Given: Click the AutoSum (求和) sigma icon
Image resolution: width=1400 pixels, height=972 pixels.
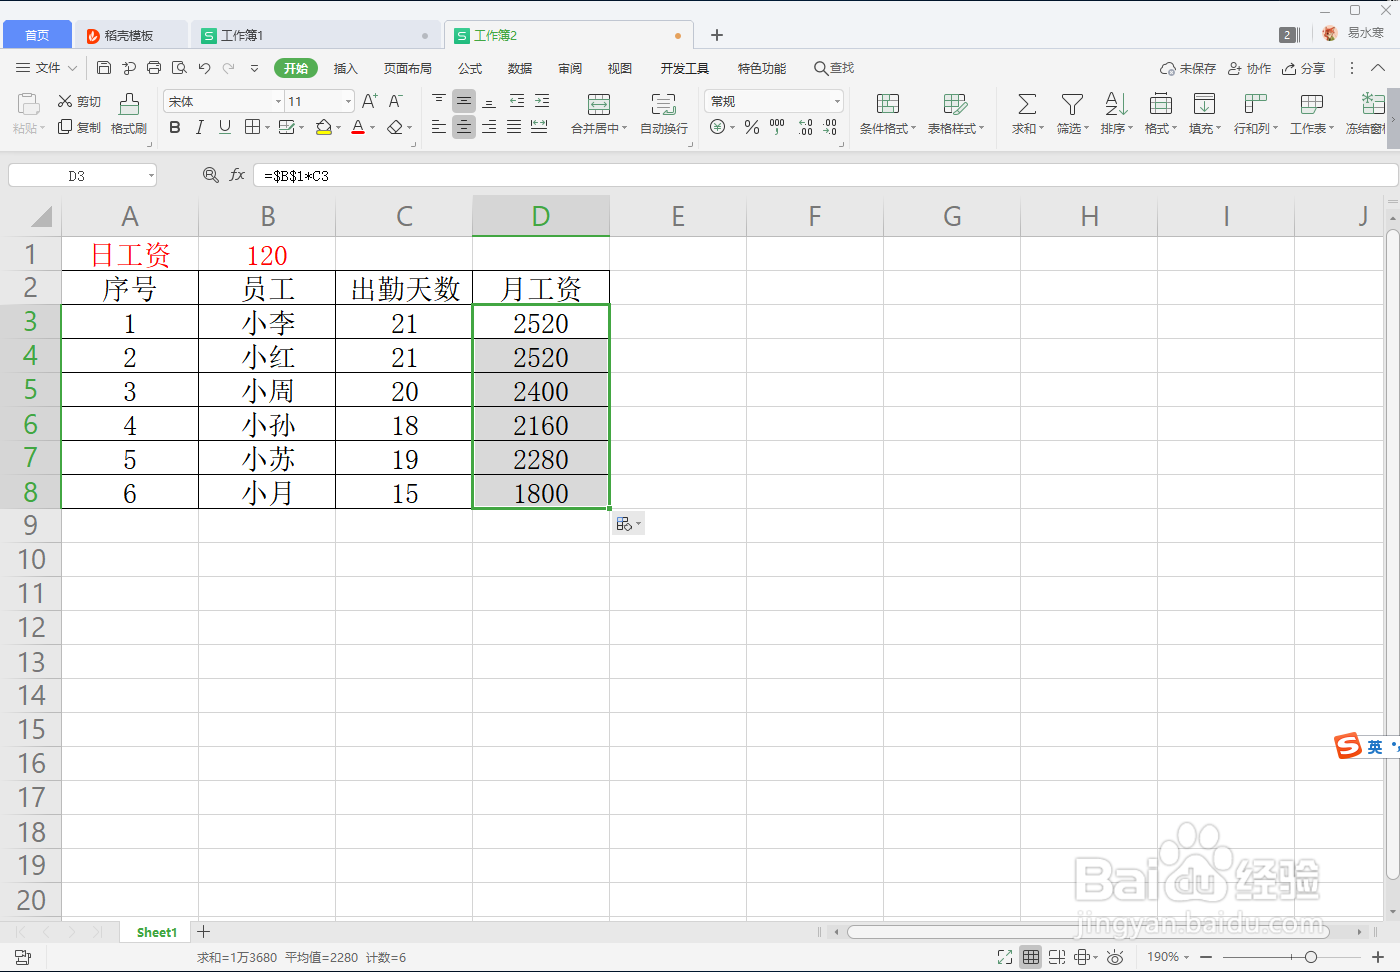Looking at the screenshot, I should tap(1026, 104).
